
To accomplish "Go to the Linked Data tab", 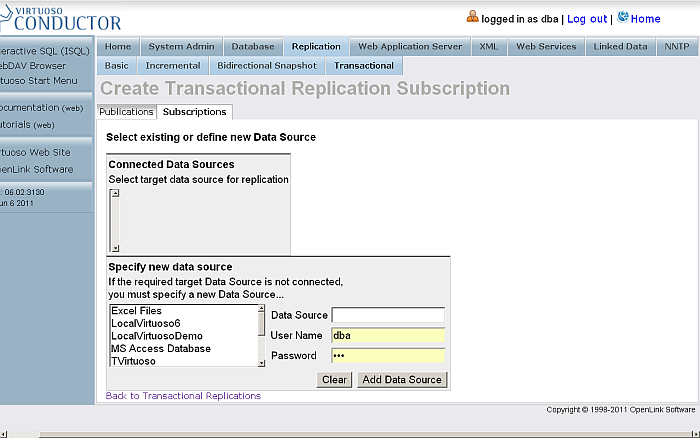I will click(620, 46).
